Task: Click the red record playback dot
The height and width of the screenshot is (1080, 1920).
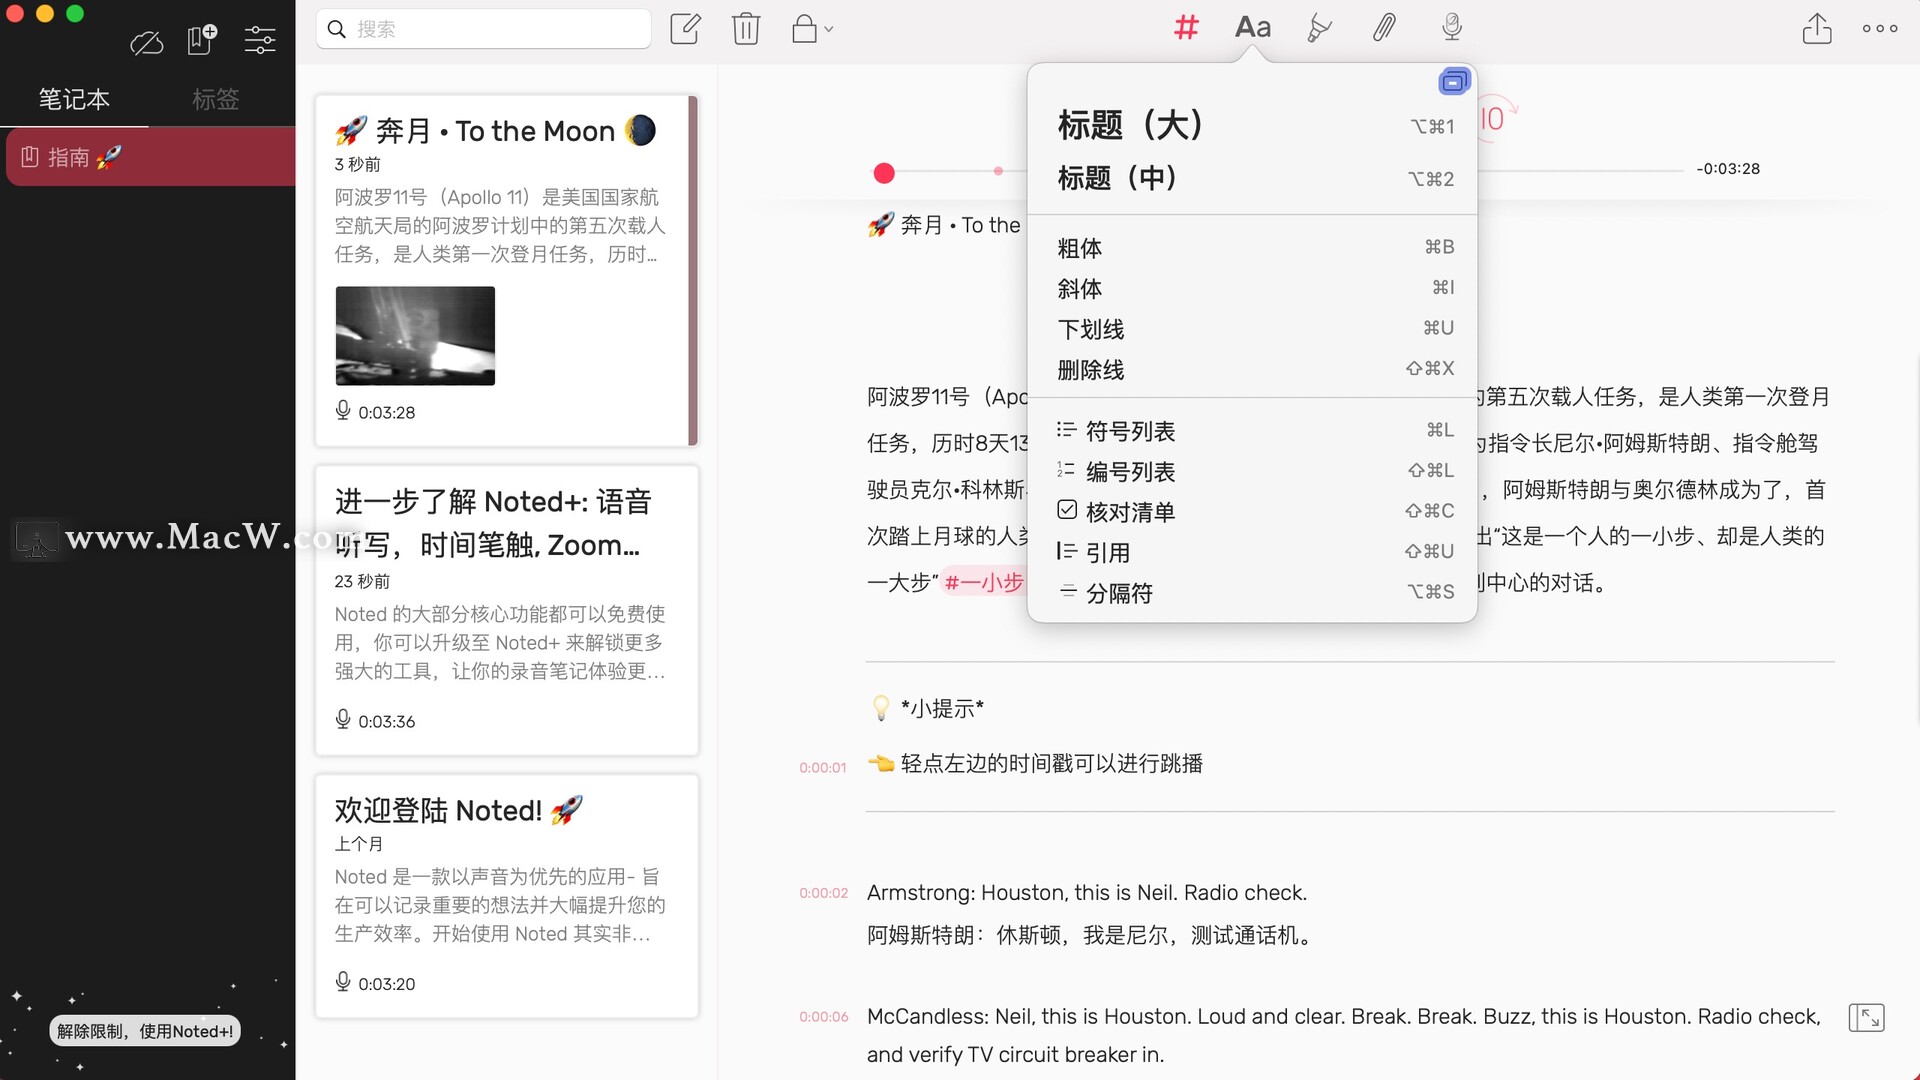Action: pyautogui.click(x=884, y=174)
